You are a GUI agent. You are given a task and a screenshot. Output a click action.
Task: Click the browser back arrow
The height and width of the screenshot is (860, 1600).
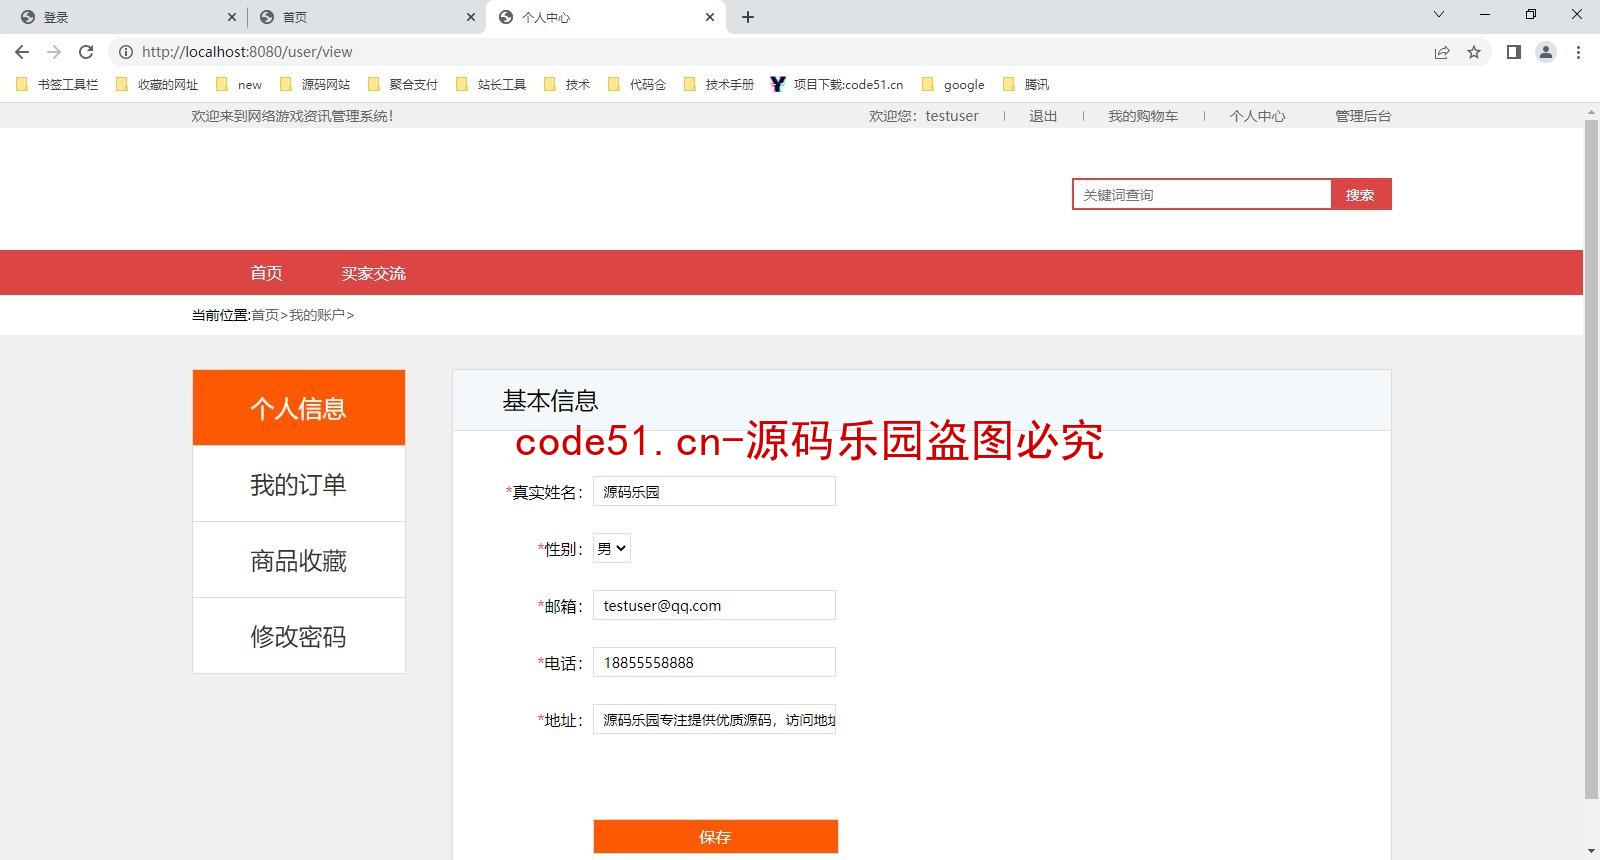point(22,52)
